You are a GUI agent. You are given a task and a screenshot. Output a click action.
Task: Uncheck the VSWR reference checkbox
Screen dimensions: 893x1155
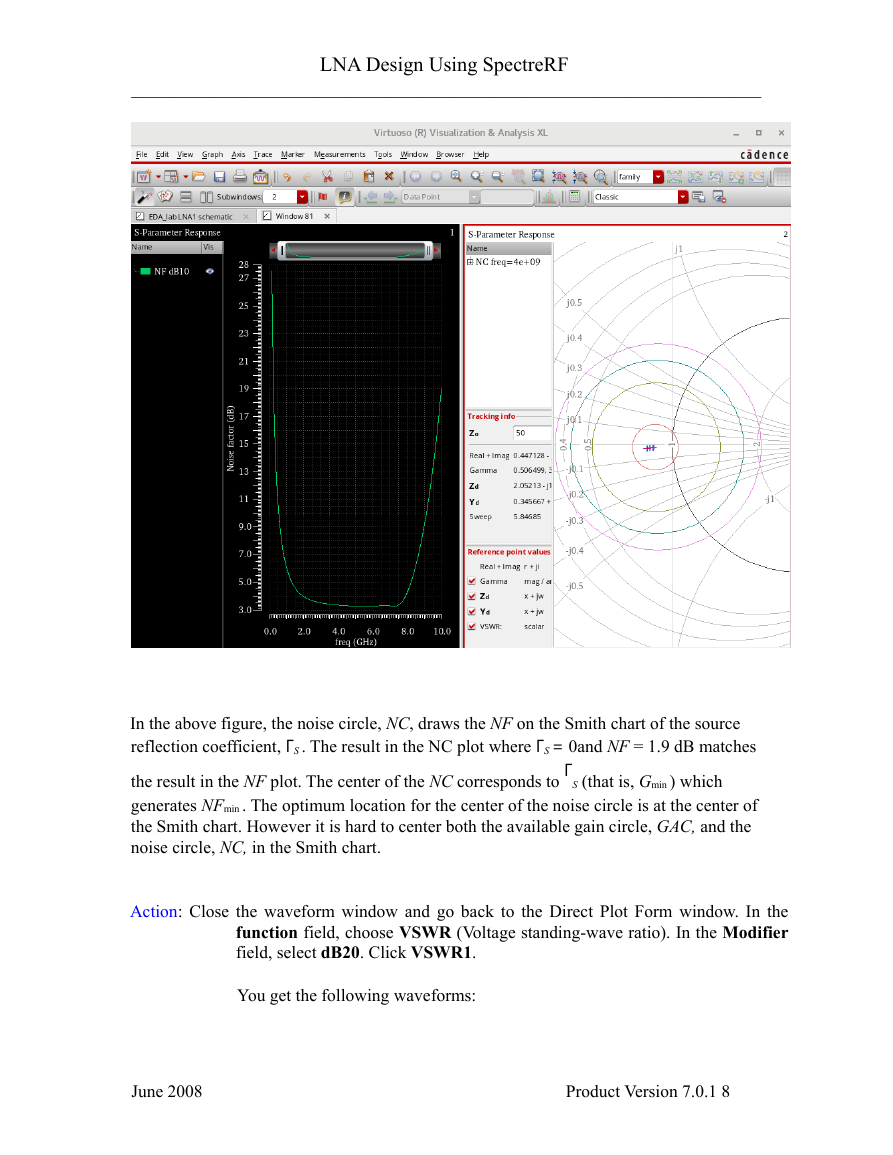[x=472, y=626]
